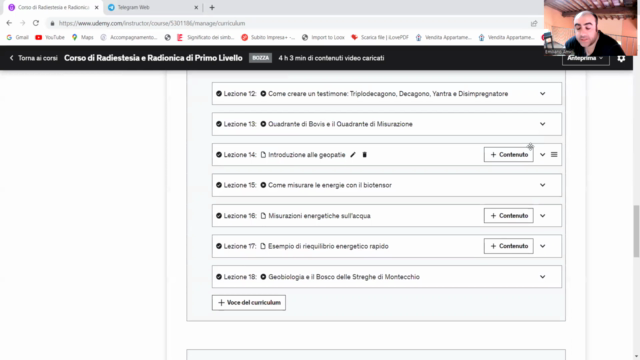Open the Gmail bookmark
The height and width of the screenshot is (360, 640).
(x=18, y=37)
